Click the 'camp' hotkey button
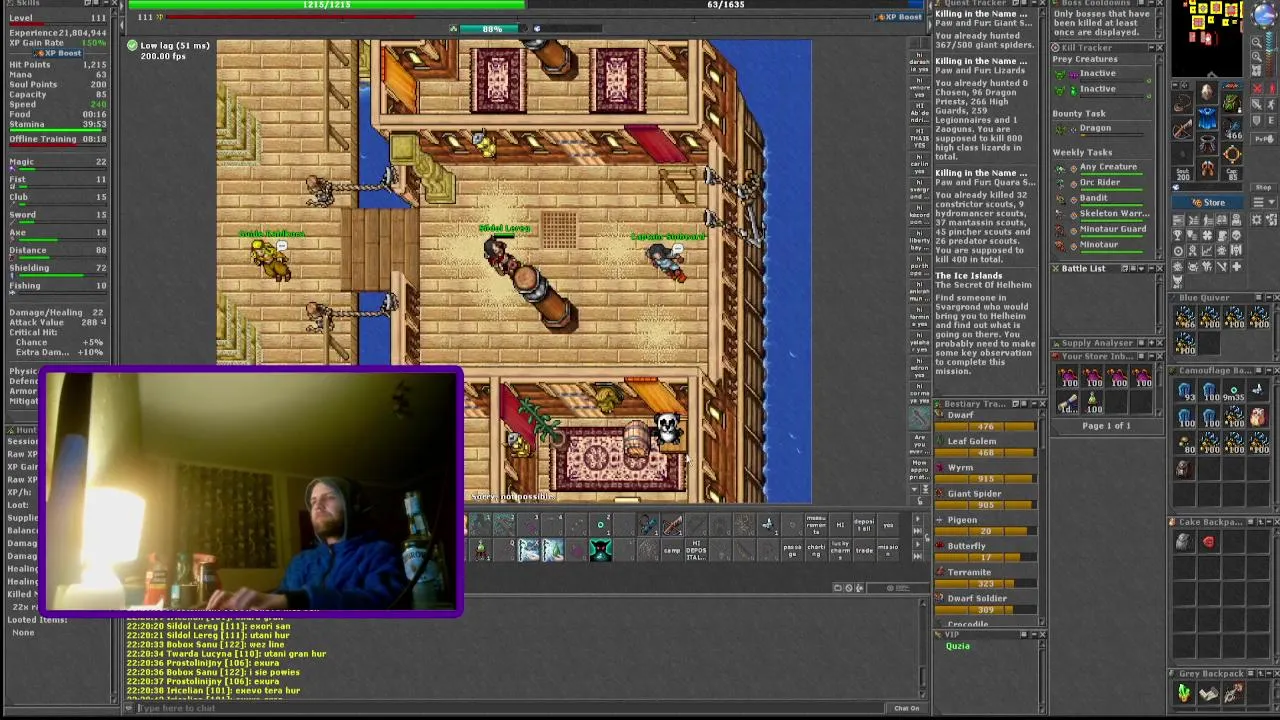This screenshot has height=720, width=1280. click(671, 550)
